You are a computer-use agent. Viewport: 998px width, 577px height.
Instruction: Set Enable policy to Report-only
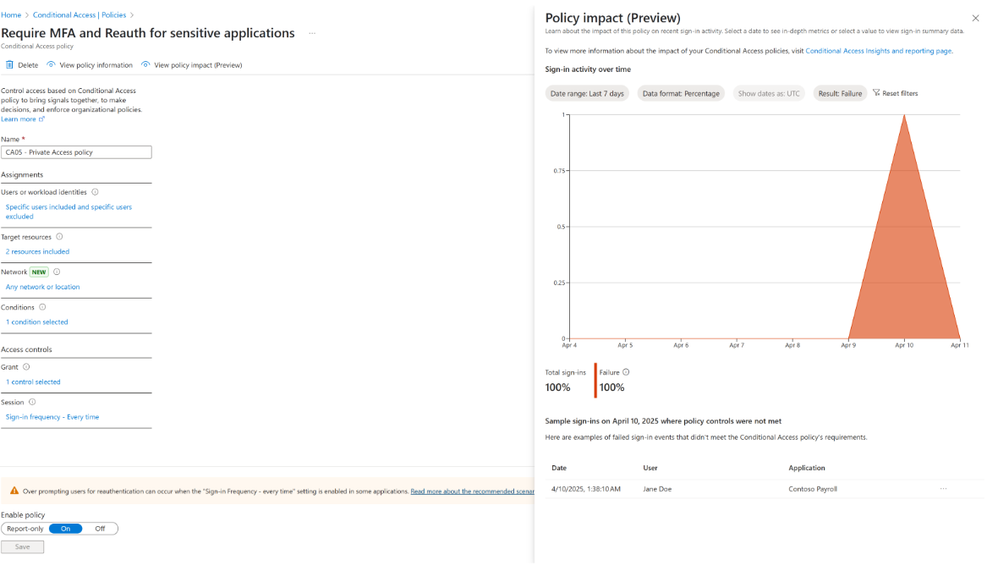click(25, 529)
